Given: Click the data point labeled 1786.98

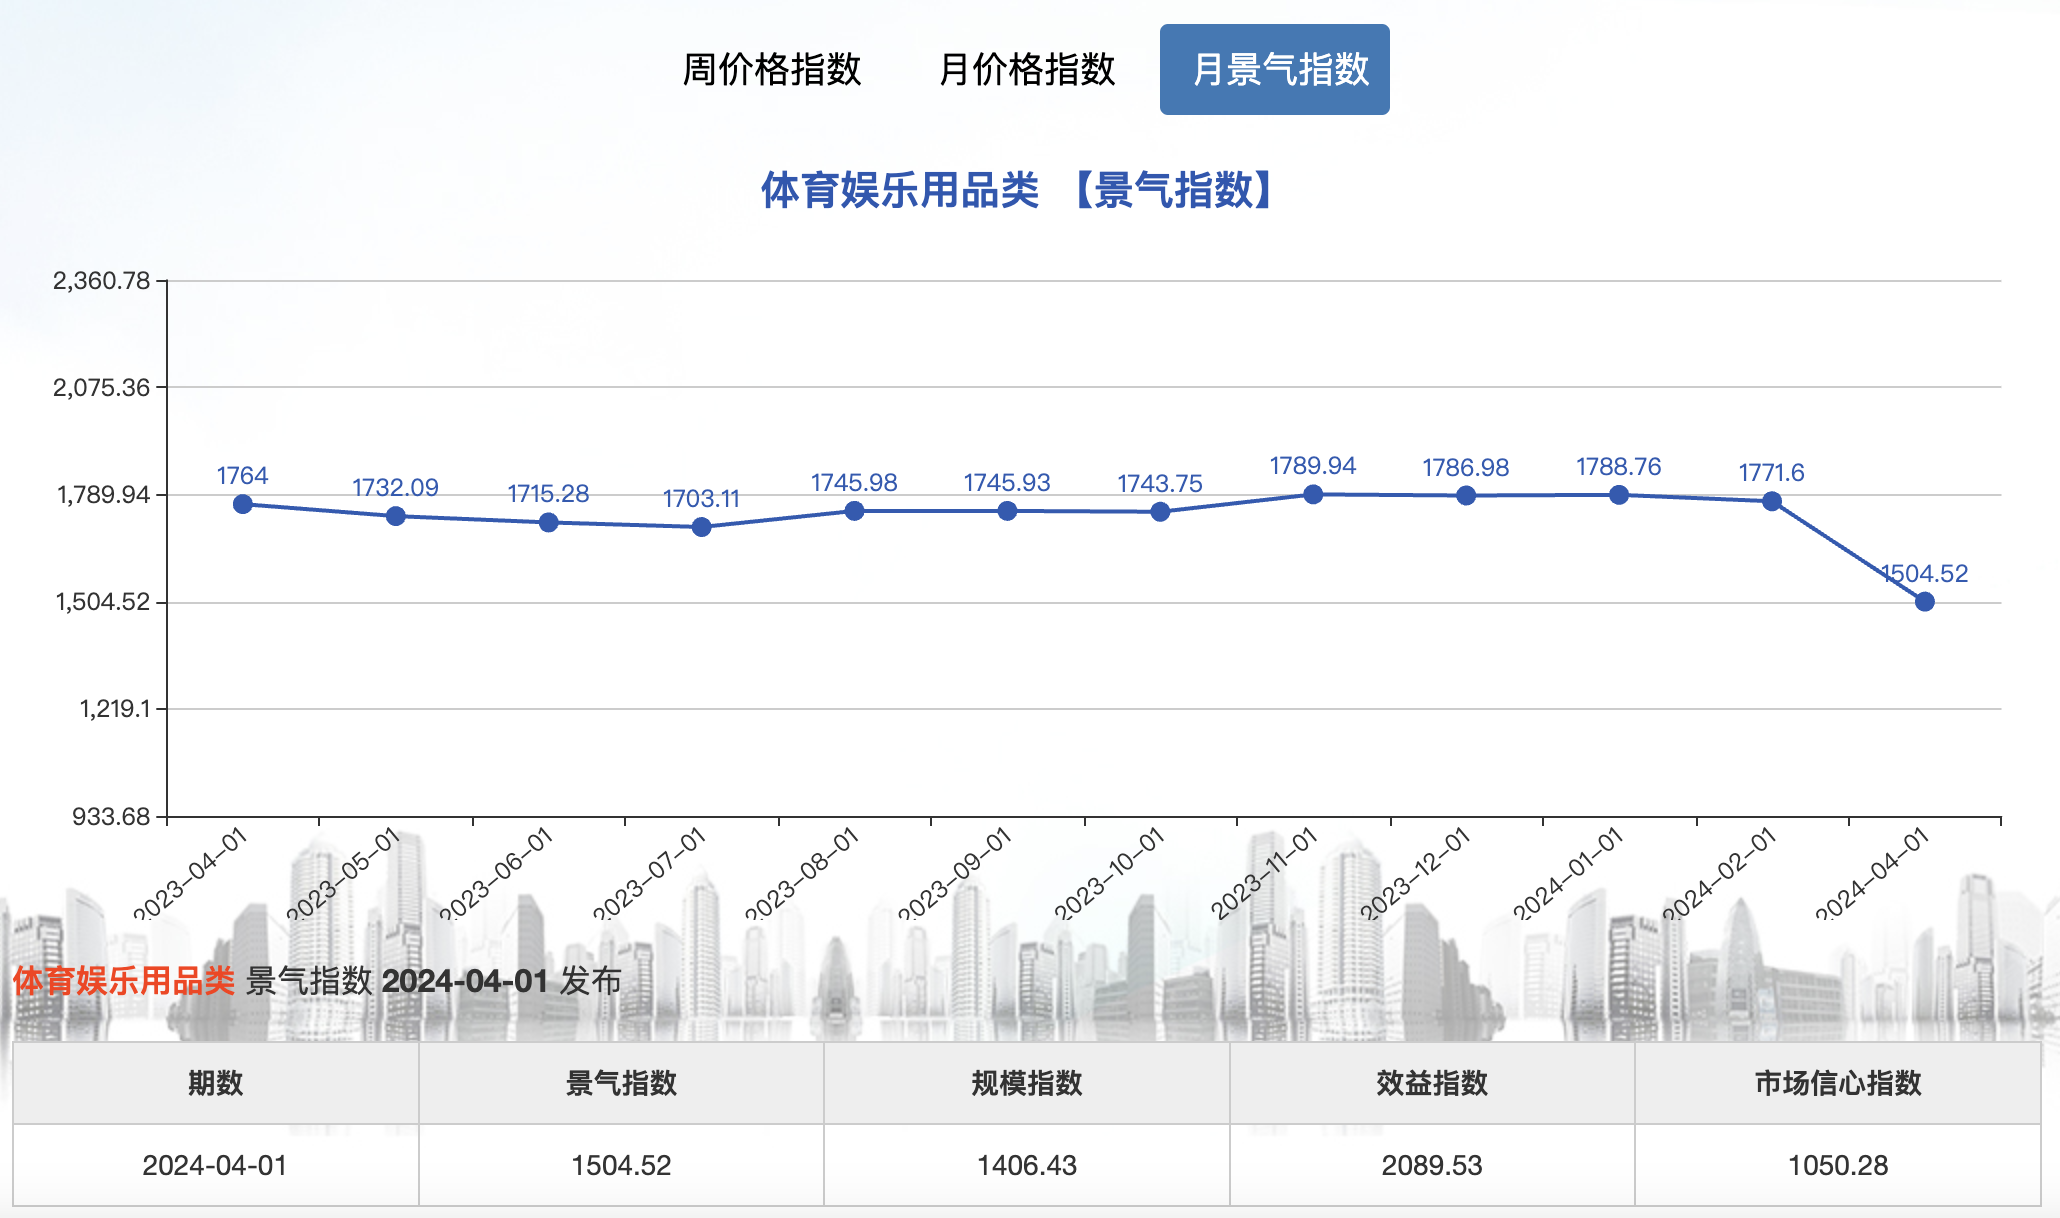Looking at the screenshot, I should [1466, 495].
